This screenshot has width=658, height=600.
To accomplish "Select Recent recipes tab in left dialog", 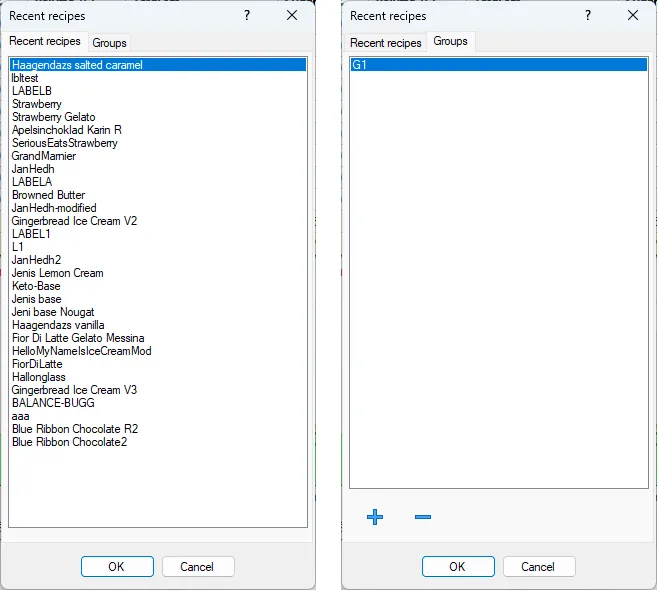I will [x=45, y=41].
